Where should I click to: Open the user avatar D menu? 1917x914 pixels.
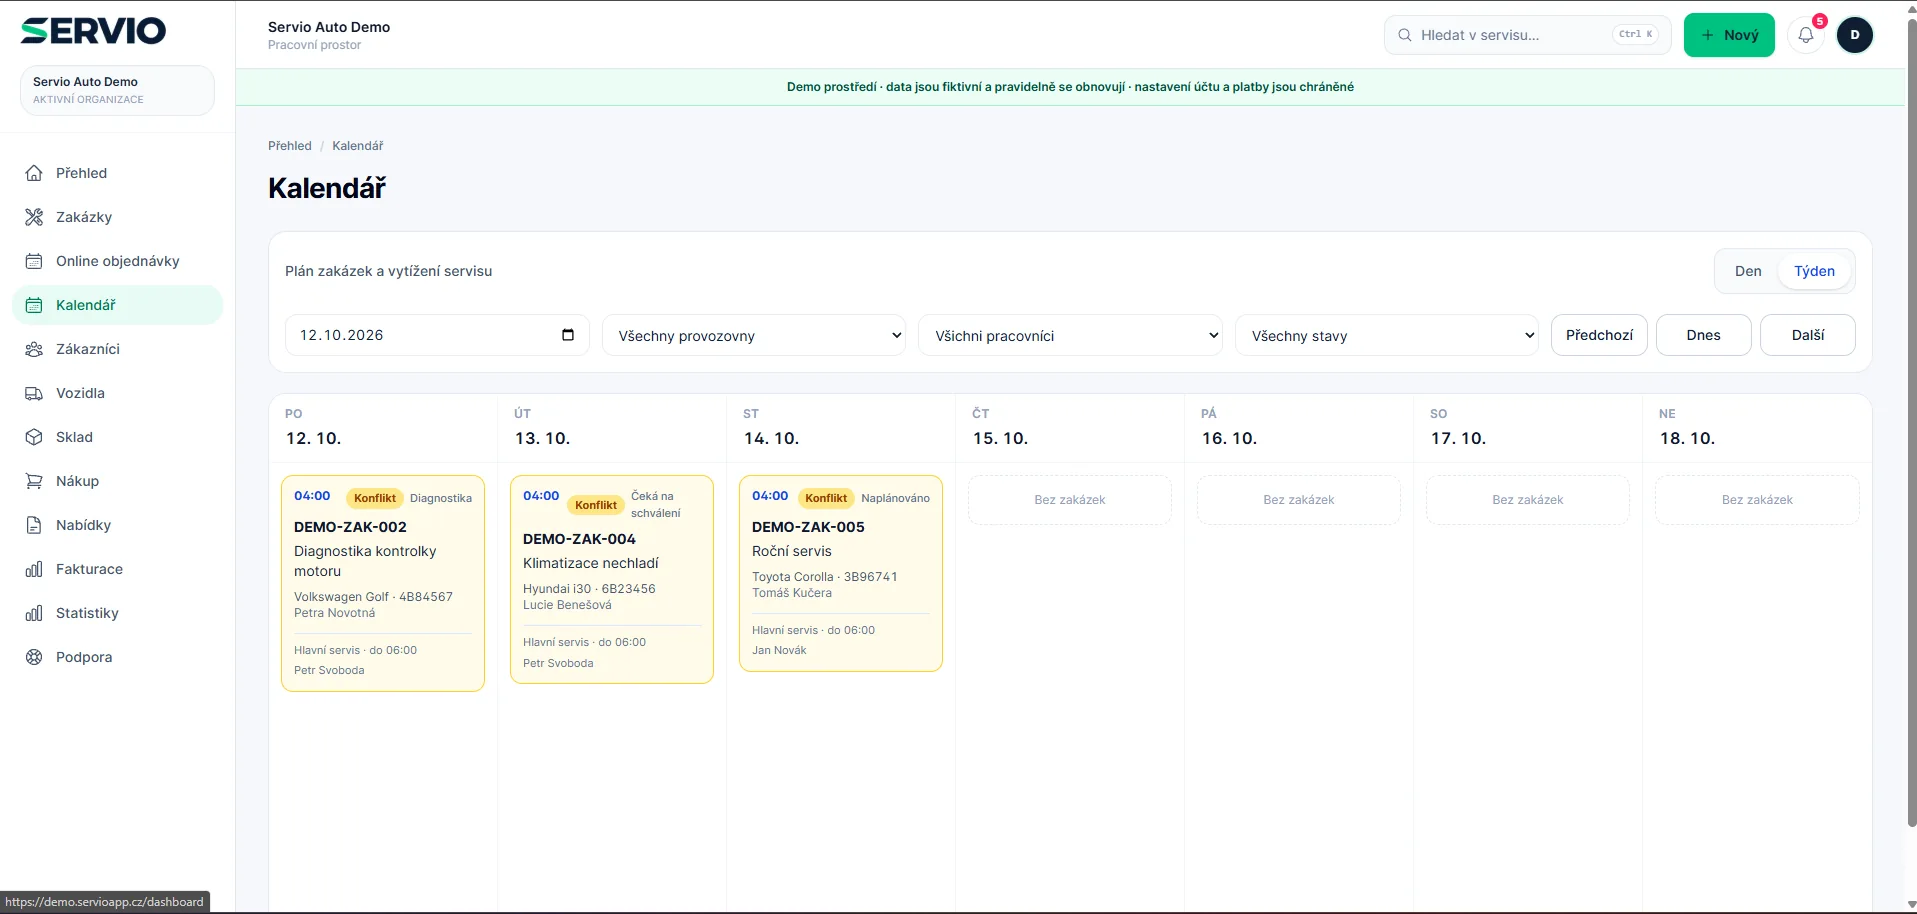coord(1855,35)
